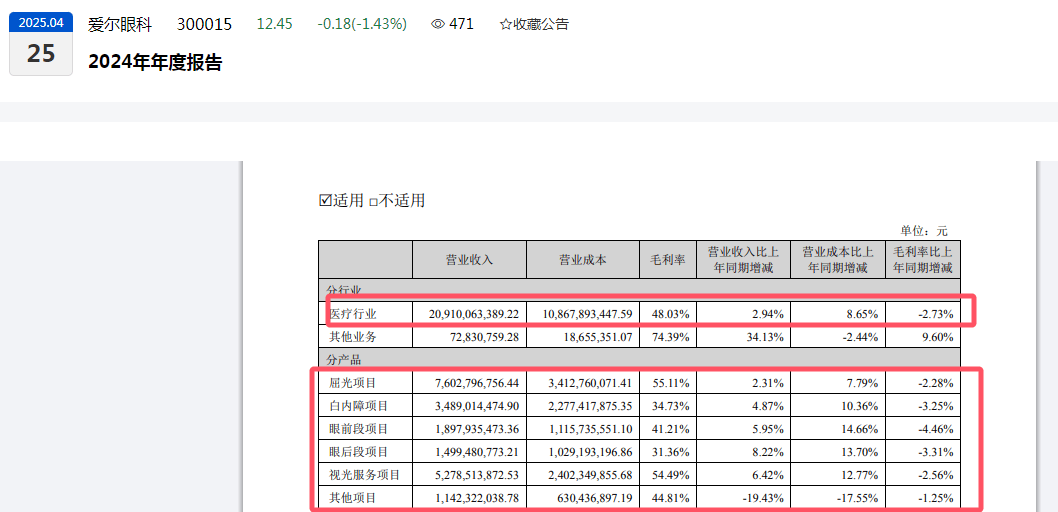
Task: Click the 74.39% gross margin cell
Action: (670, 337)
